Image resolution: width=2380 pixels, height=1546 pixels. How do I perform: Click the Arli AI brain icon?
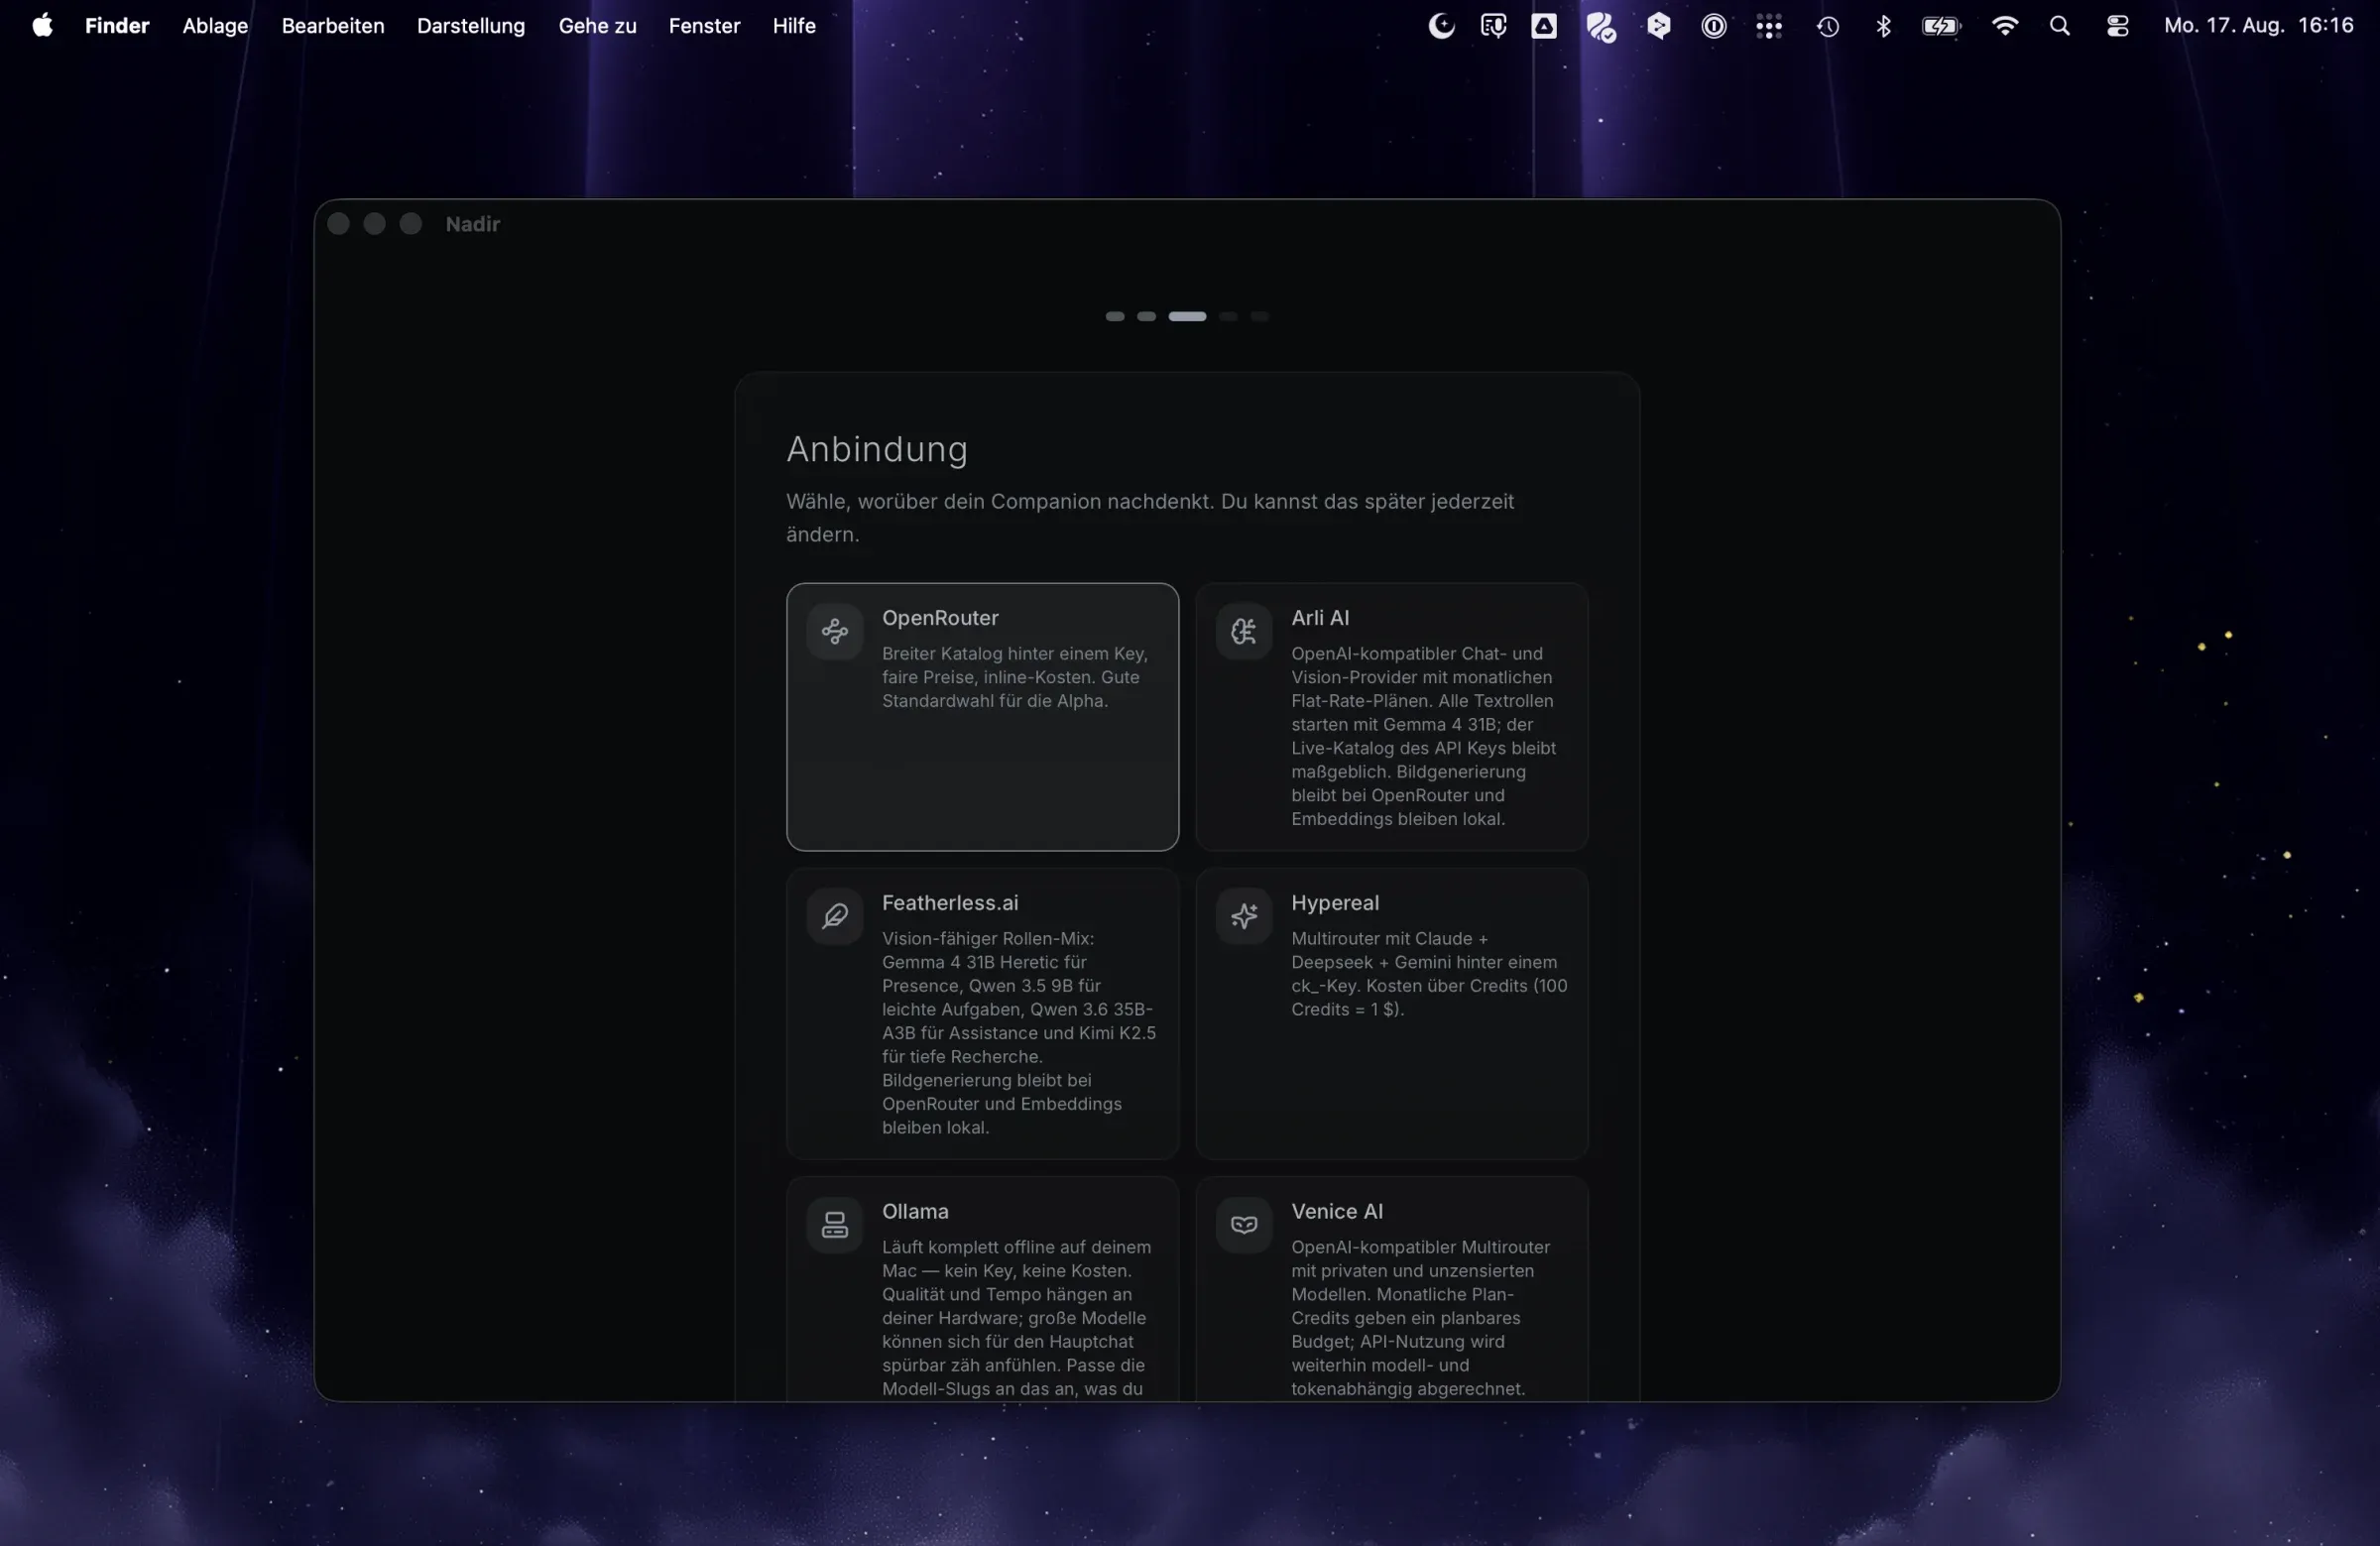[1244, 631]
